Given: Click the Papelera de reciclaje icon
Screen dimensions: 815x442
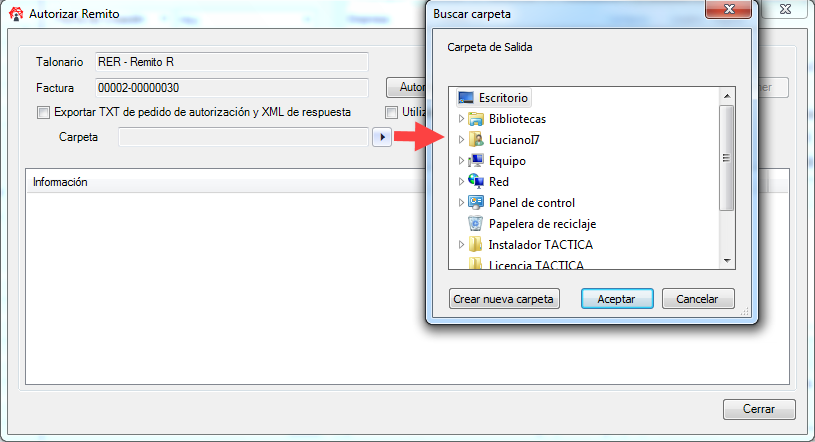Looking at the screenshot, I should pyautogui.click(x=476, y=224).
